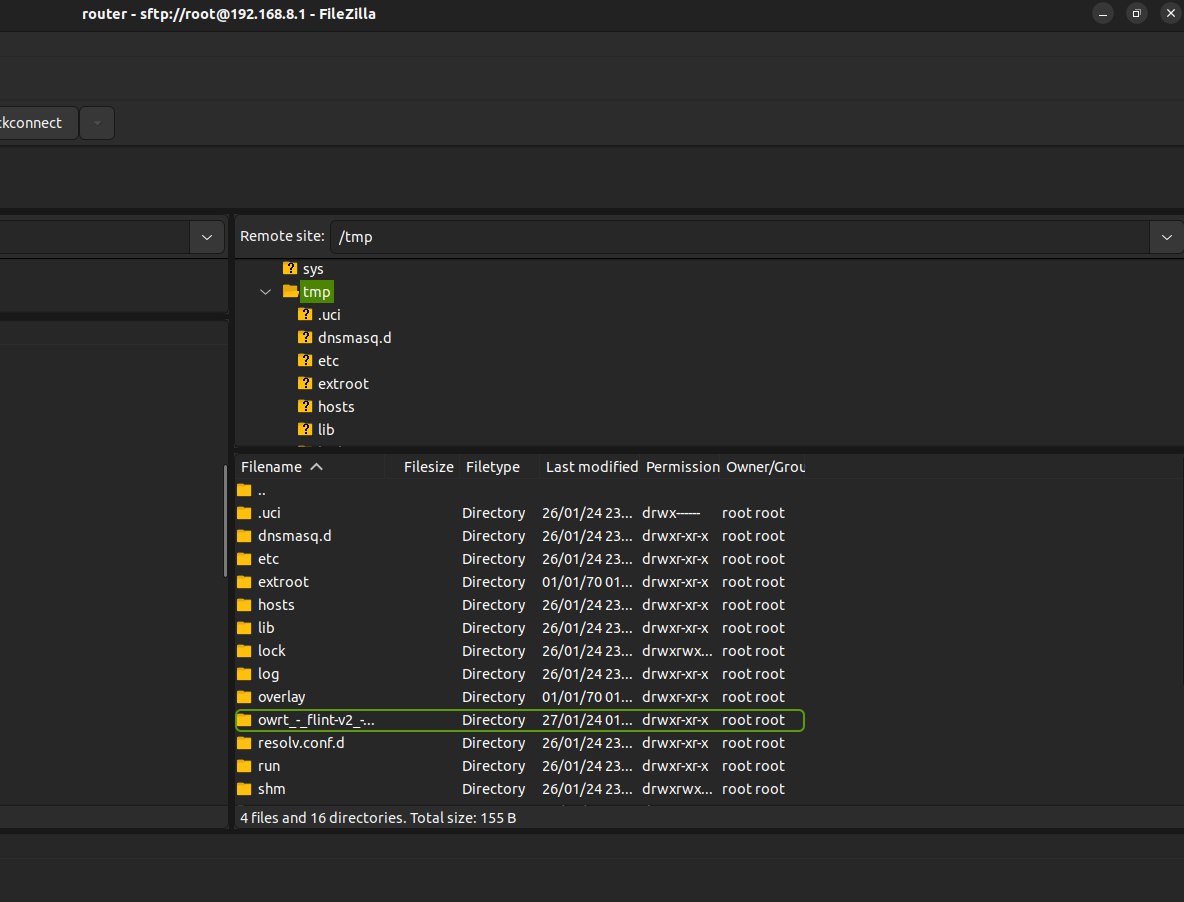Select the sys folder icon in tree

290,269
